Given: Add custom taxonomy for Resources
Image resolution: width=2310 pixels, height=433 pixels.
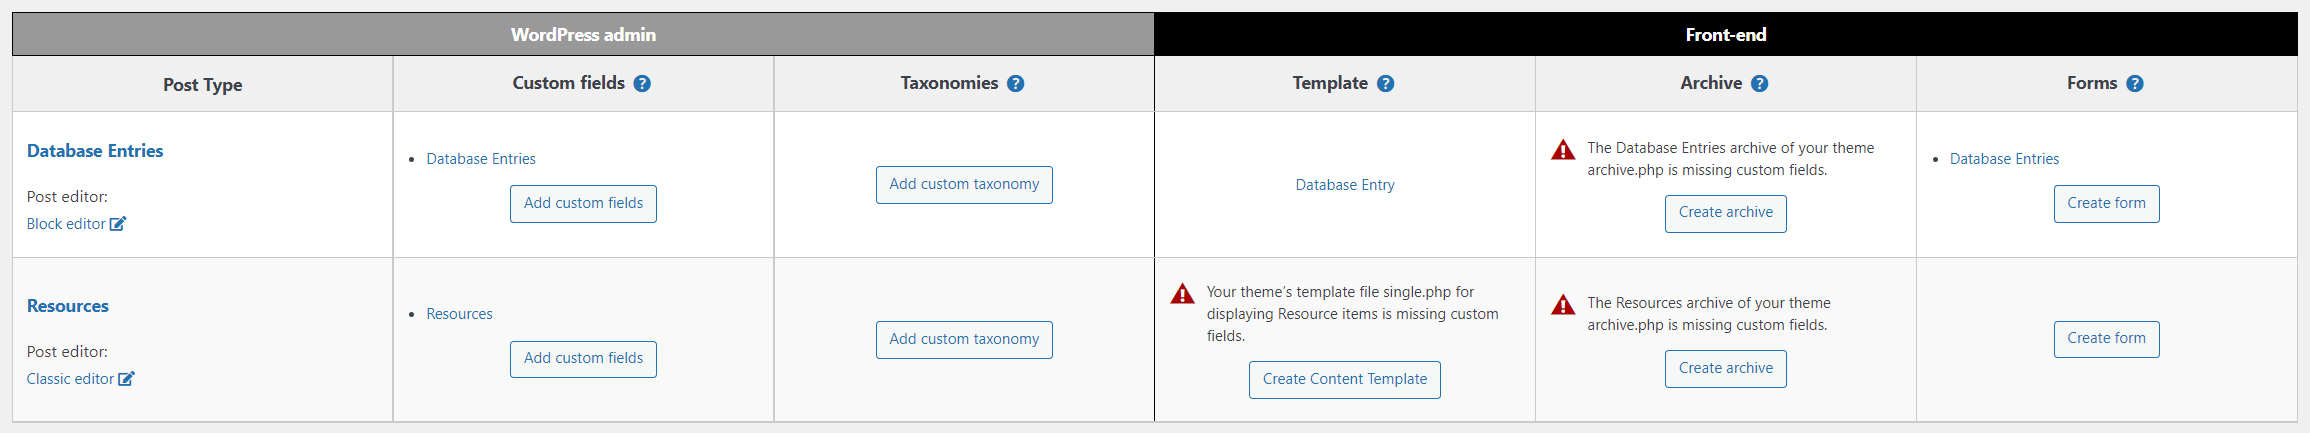Looking at the screenshot, I should [x=964, y=340].
